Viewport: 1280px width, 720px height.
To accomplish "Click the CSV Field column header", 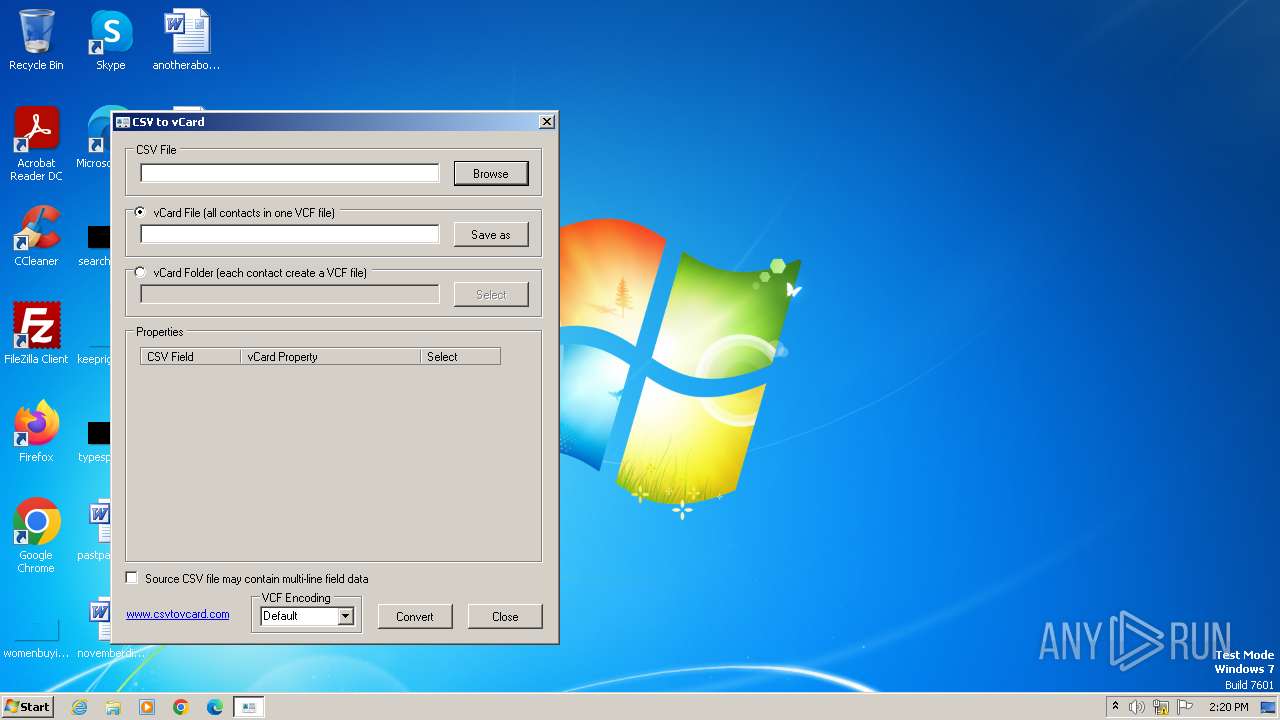I will pos(190,356).
